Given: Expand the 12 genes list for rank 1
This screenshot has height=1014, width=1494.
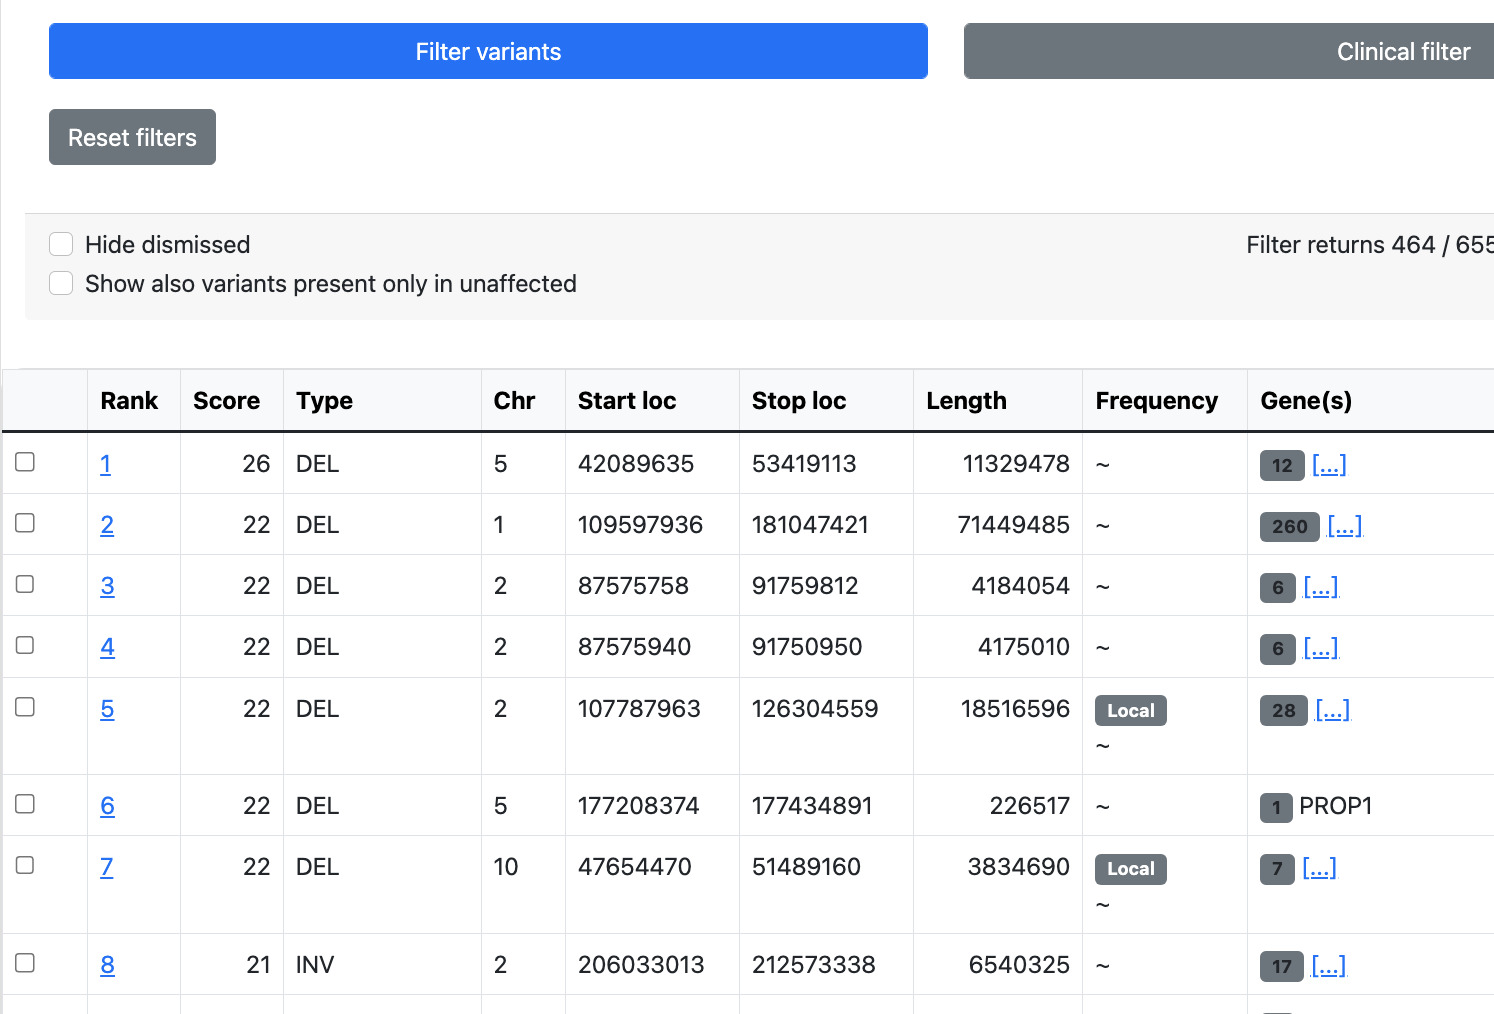Looking at the screenshot, I should (x=1329, y=464).
